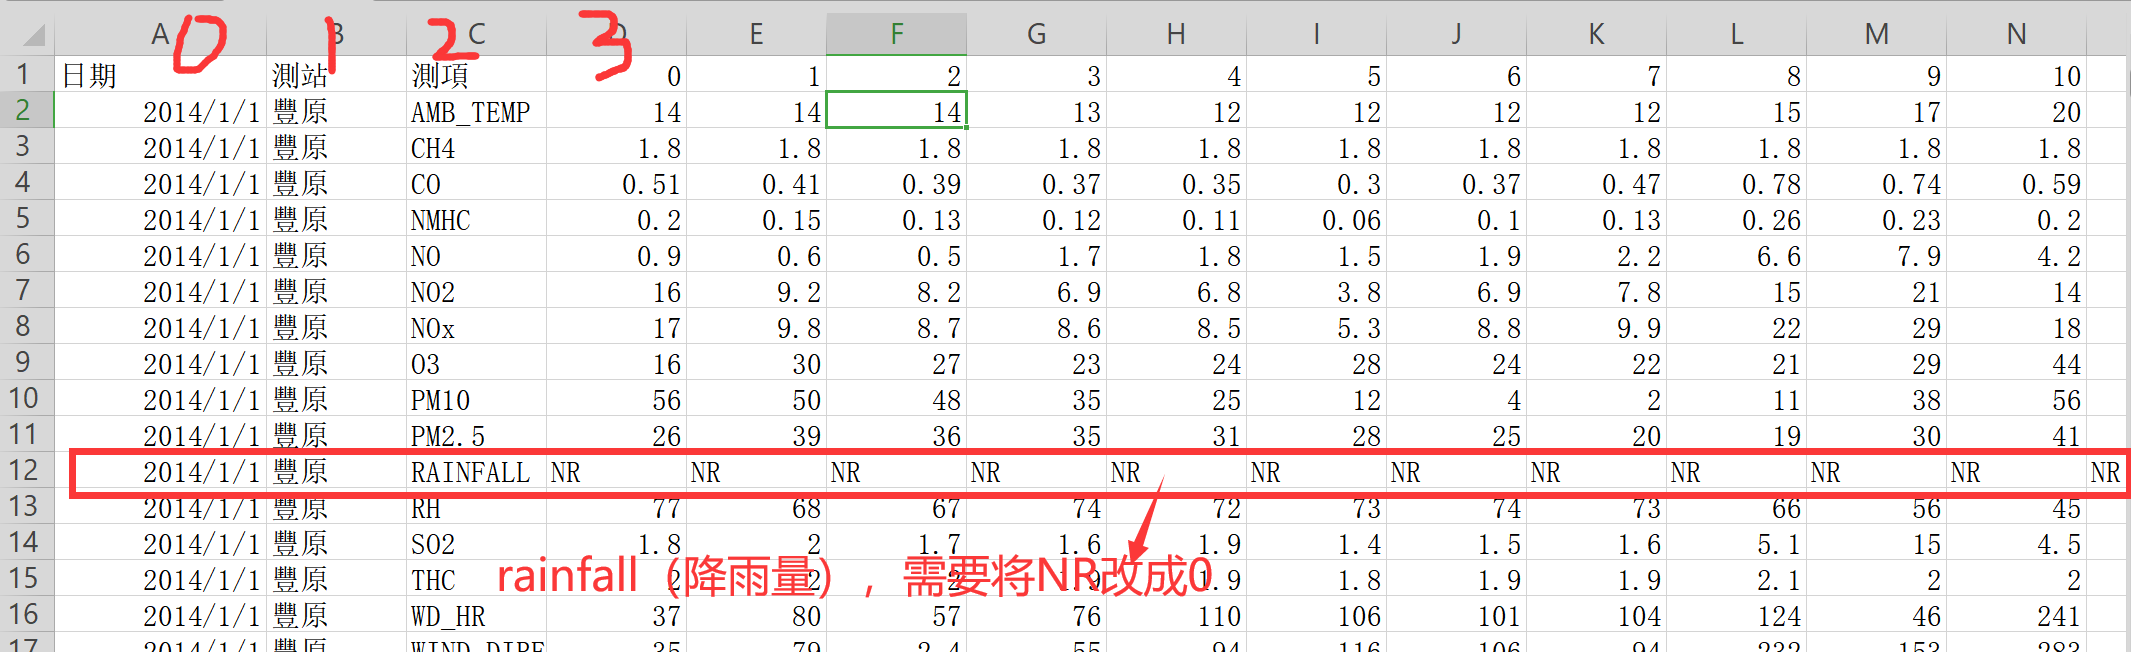The image size is (2131, 652).
Task: Click the CO cell in column C
Action: coord(476,183)
